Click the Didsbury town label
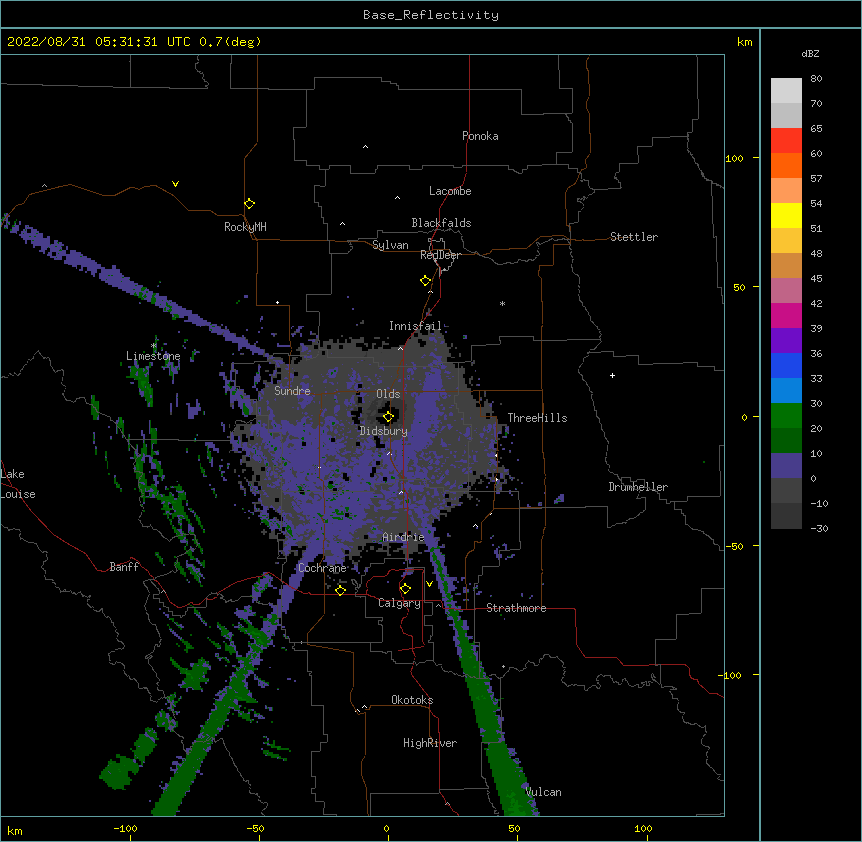The height and width of the screenshot is (842, 862). click(x=384, y=431)
